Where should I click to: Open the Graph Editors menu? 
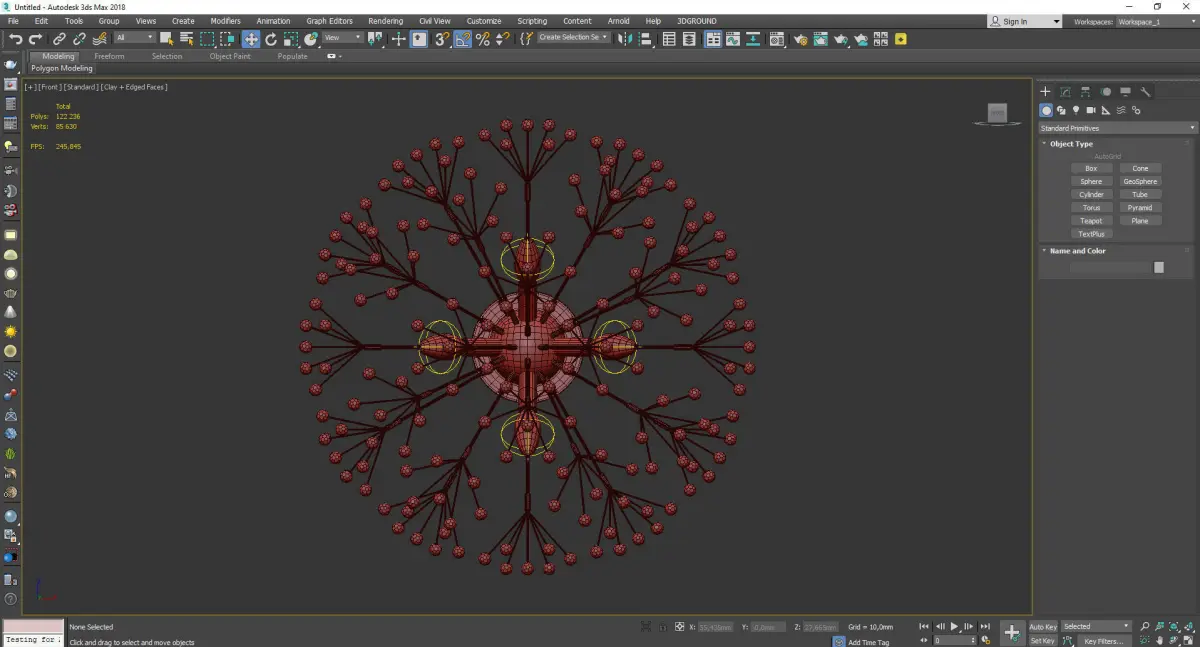pos(329,21)
